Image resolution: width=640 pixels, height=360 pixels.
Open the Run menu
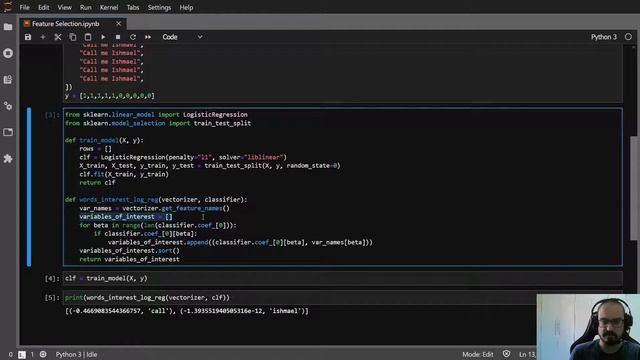pos(85,7)
